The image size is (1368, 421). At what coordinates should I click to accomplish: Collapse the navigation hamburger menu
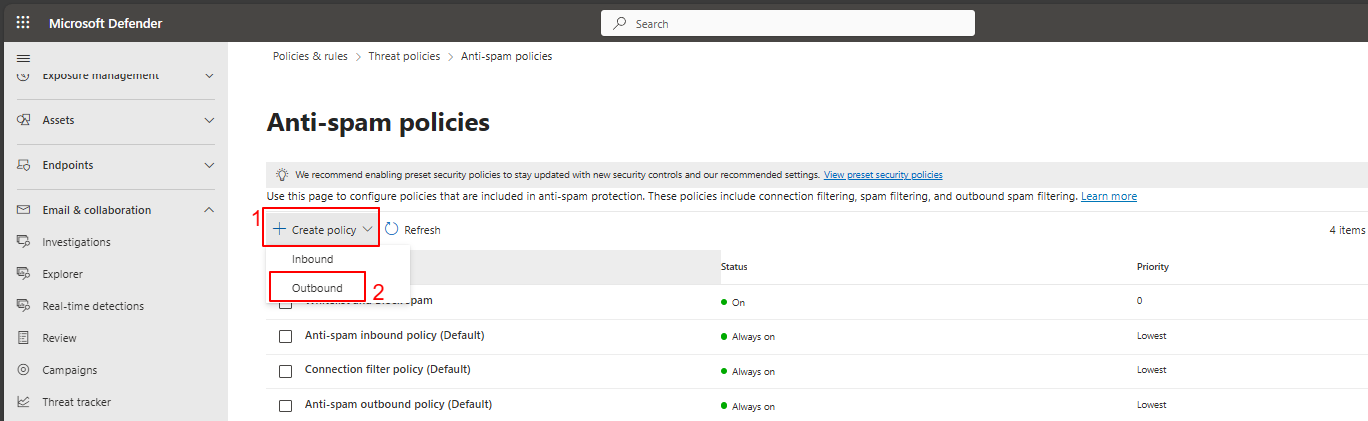pyautogui.click(x=23, y=59)
